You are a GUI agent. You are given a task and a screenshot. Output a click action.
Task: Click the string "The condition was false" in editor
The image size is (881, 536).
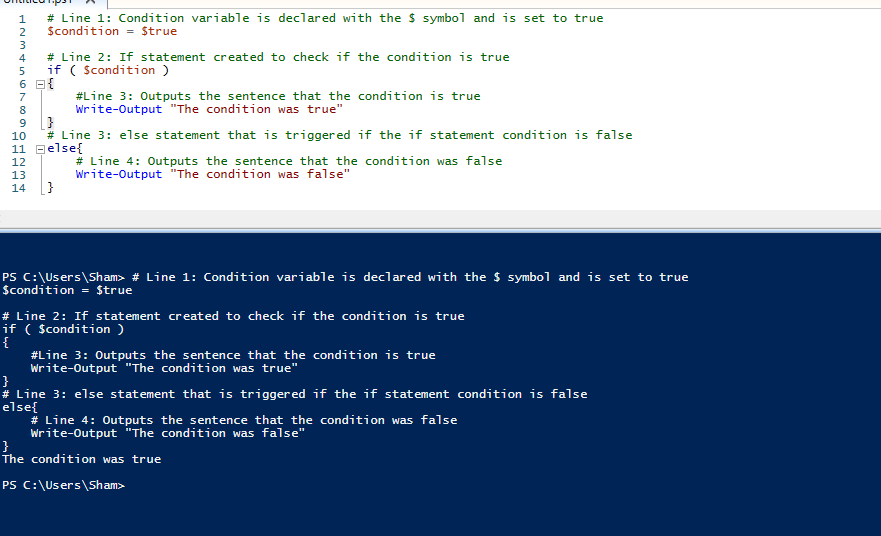(x=260, y=174)
